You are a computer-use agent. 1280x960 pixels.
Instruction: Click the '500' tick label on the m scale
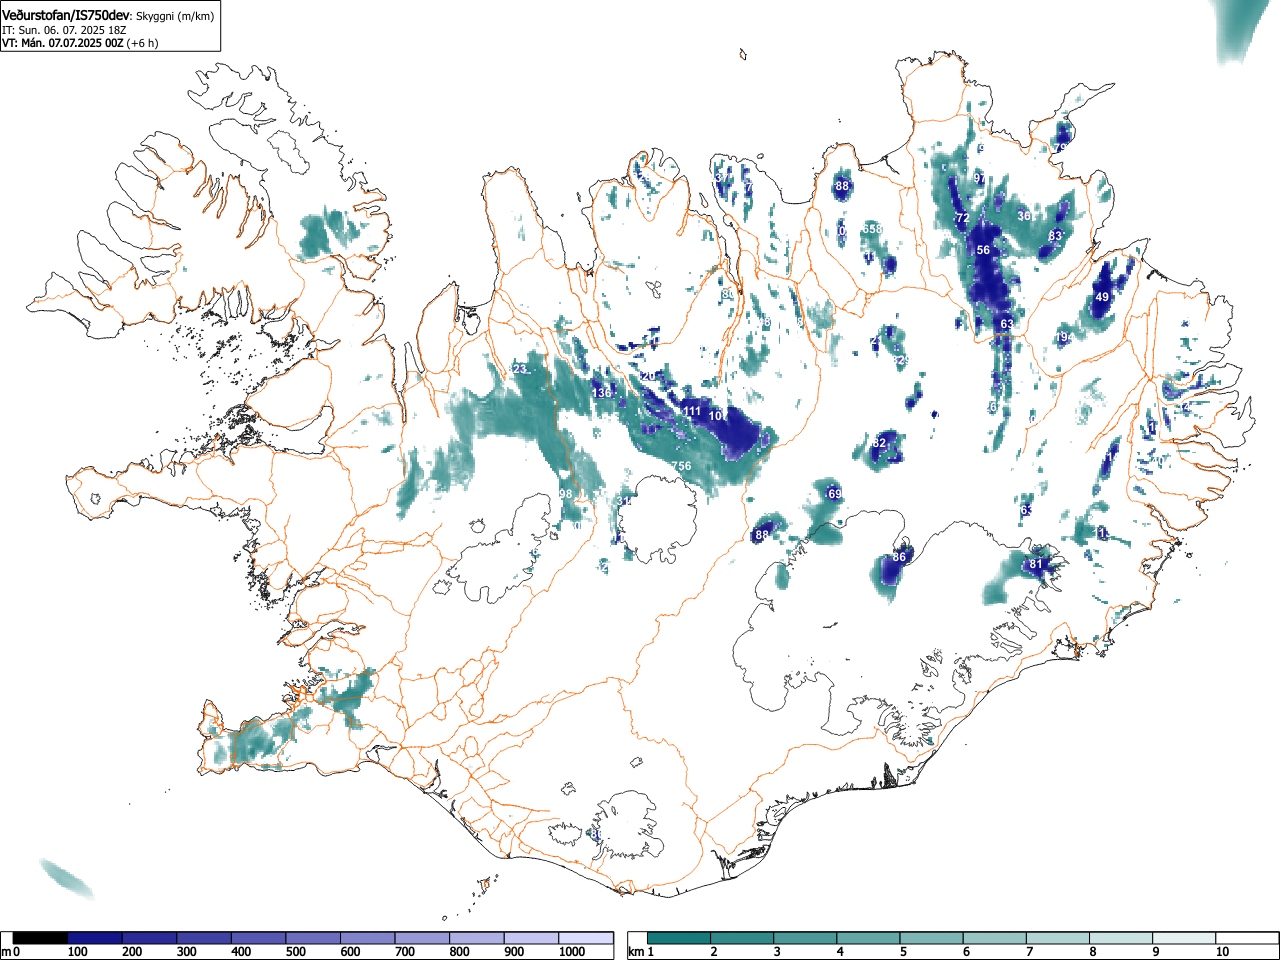[x=295, y=952]
